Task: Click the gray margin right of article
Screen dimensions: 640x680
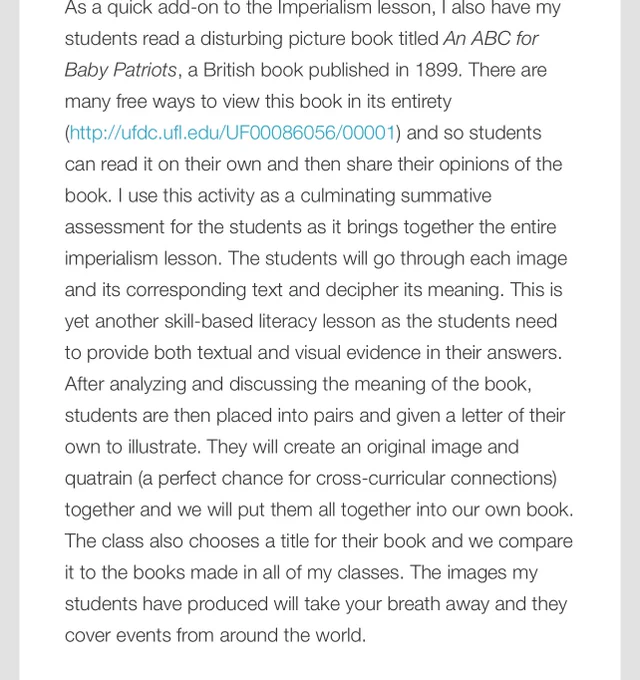Action: 630,340
